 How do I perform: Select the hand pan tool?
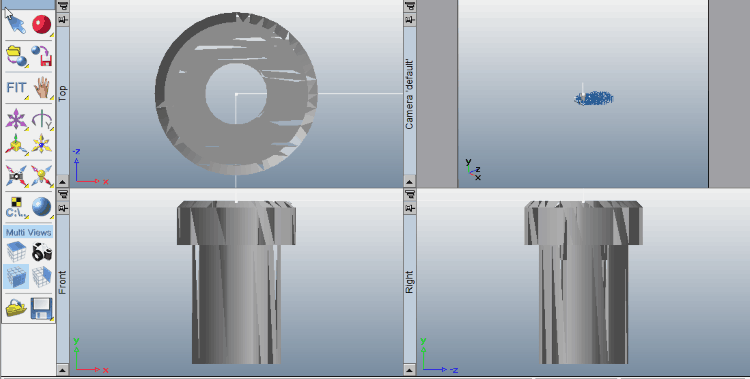[42, 88]
